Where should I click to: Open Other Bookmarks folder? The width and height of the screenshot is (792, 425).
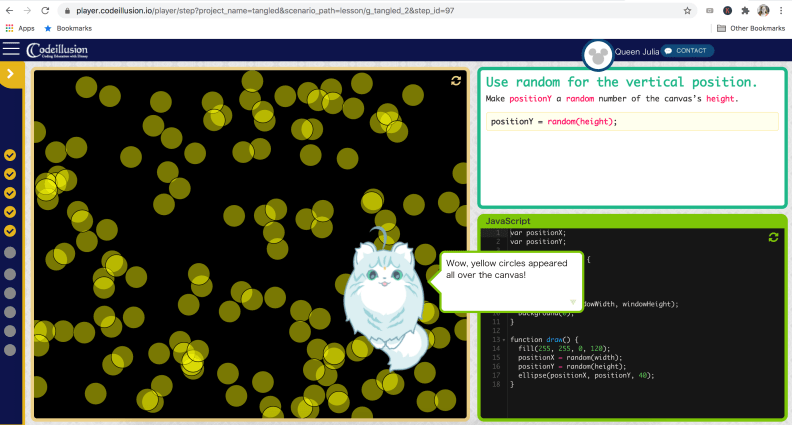(751, 28)
